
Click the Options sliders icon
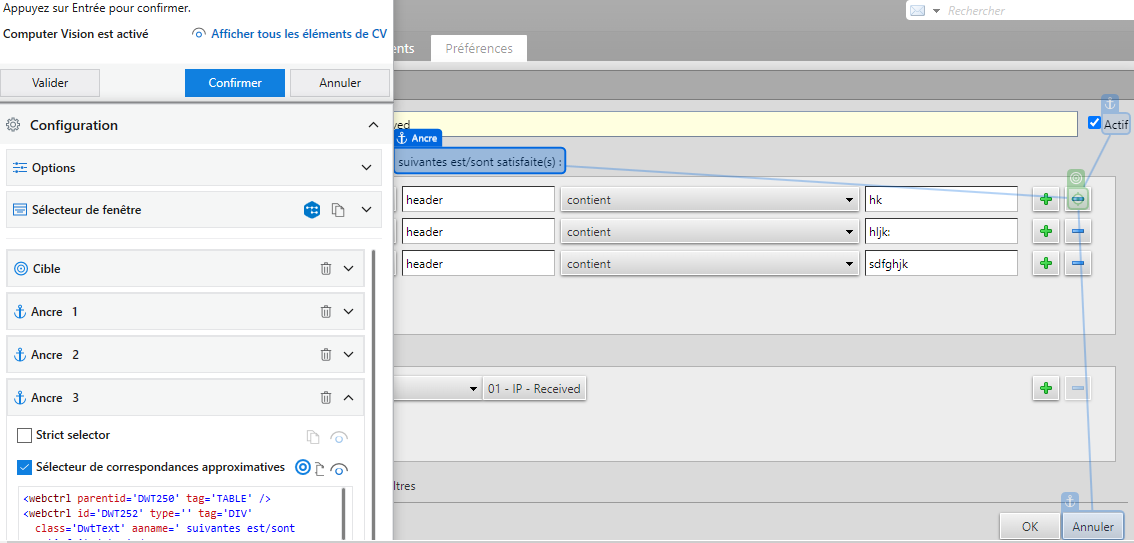[x=20, y=167]
